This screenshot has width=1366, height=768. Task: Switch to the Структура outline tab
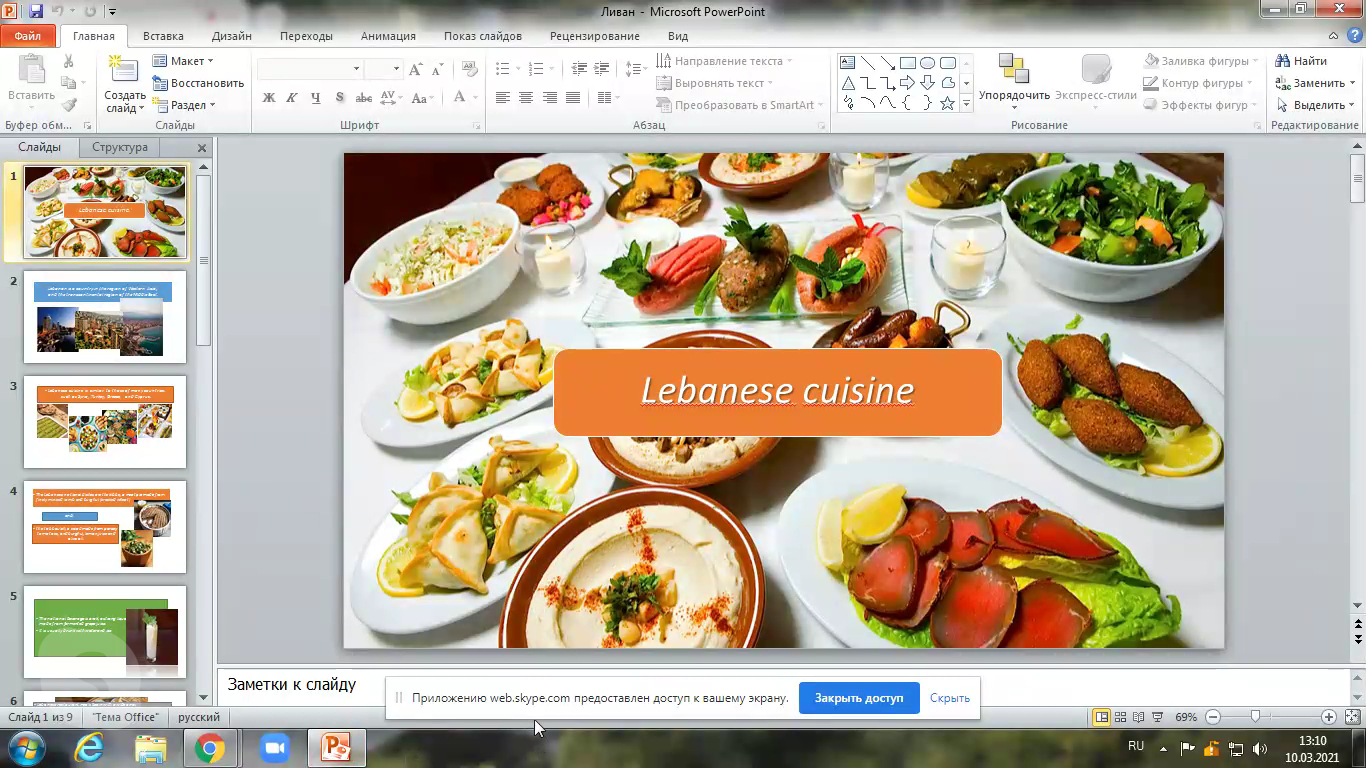119,147
